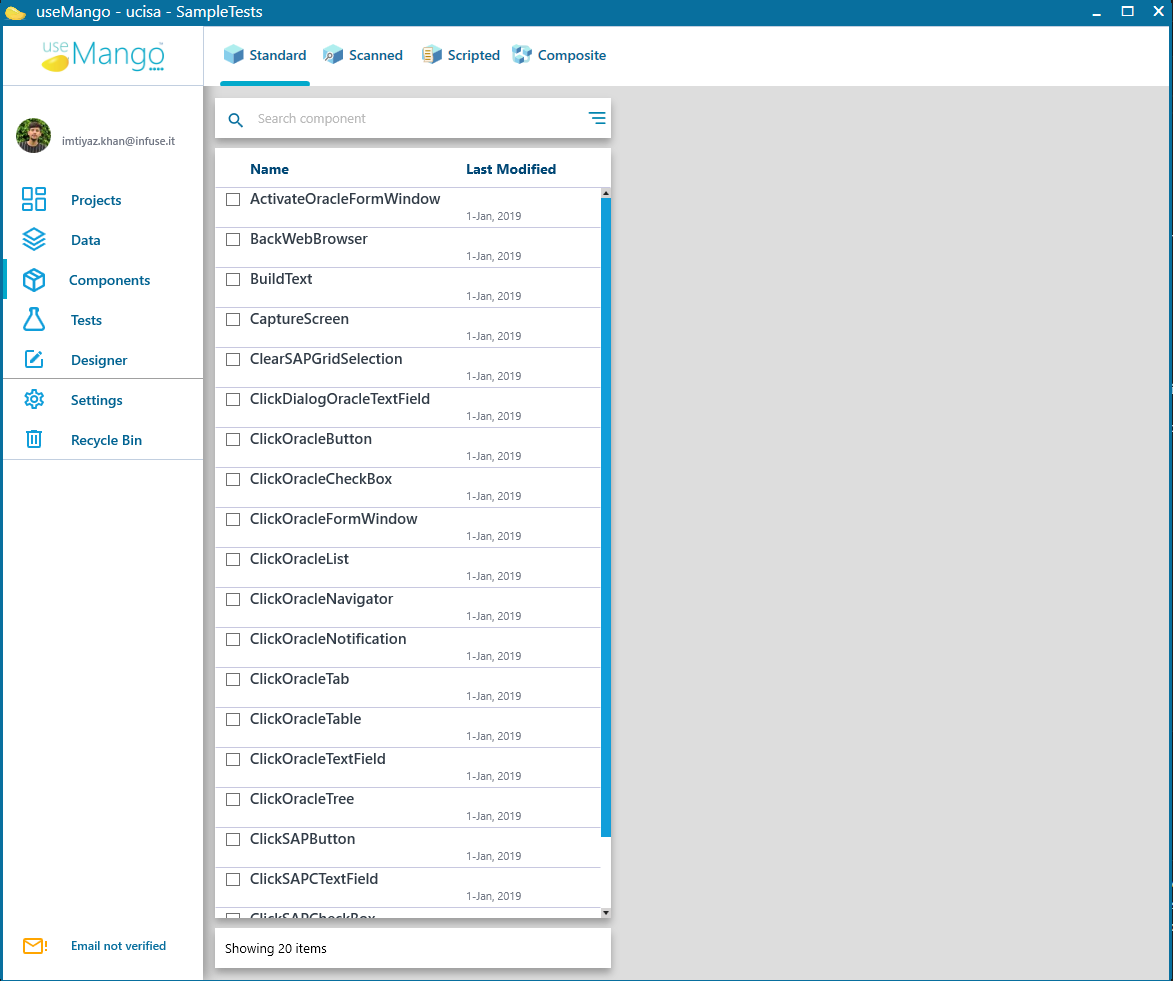Switch to the Scanned tab
Screen dimensions: 1173x981
pos(363,55)
